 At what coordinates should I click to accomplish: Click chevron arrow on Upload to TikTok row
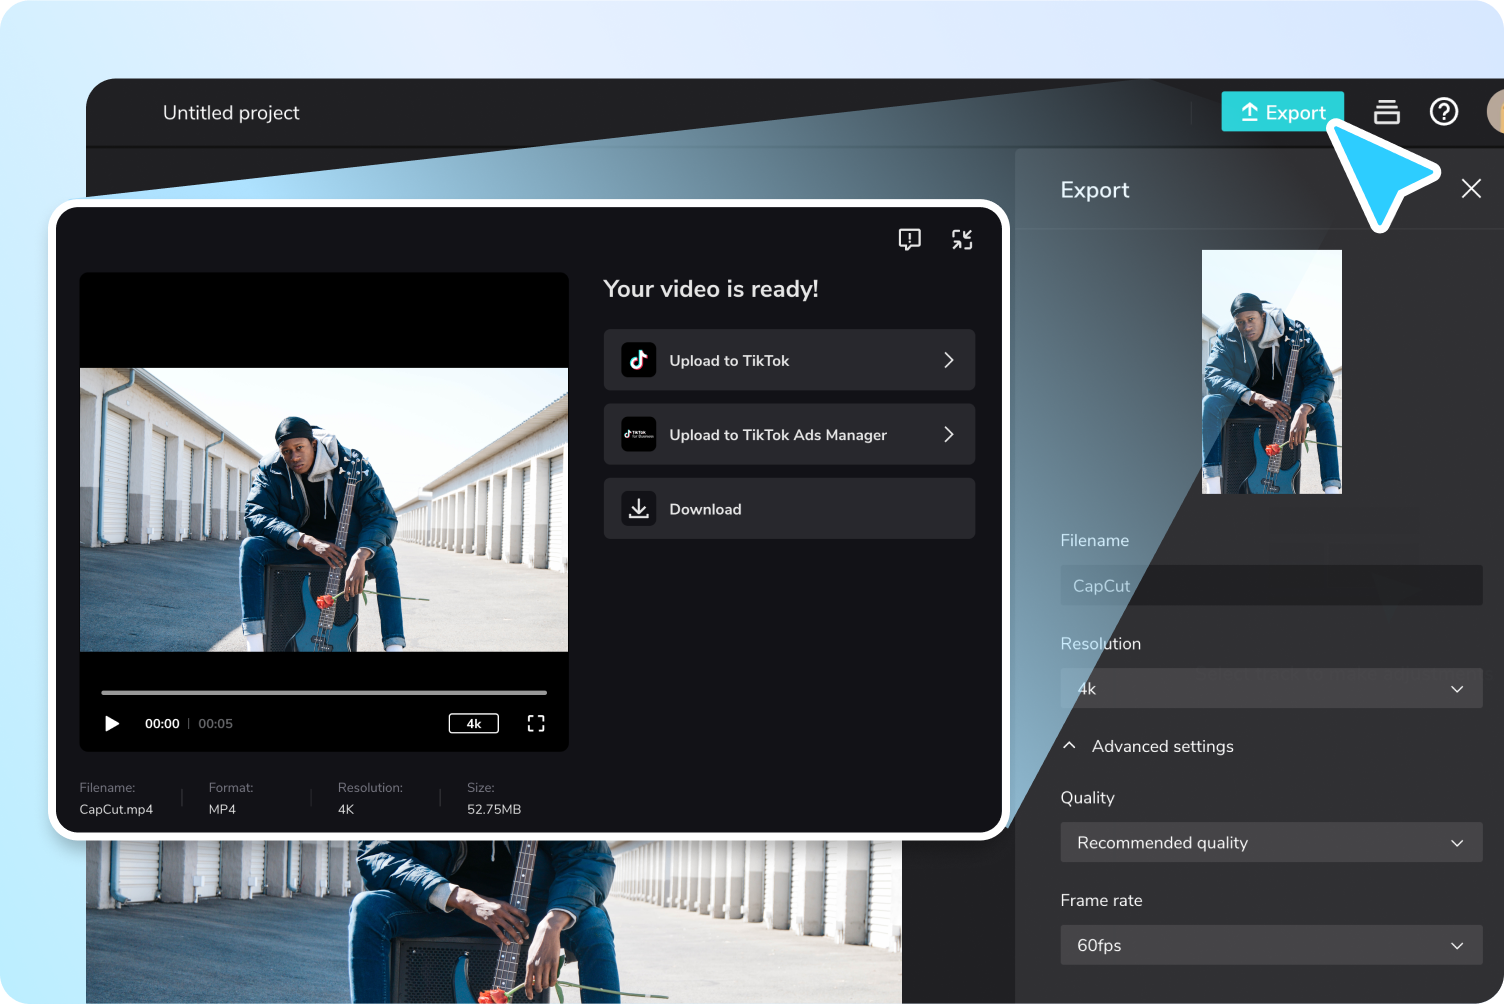pyautogui.click(x=949, y=360)
